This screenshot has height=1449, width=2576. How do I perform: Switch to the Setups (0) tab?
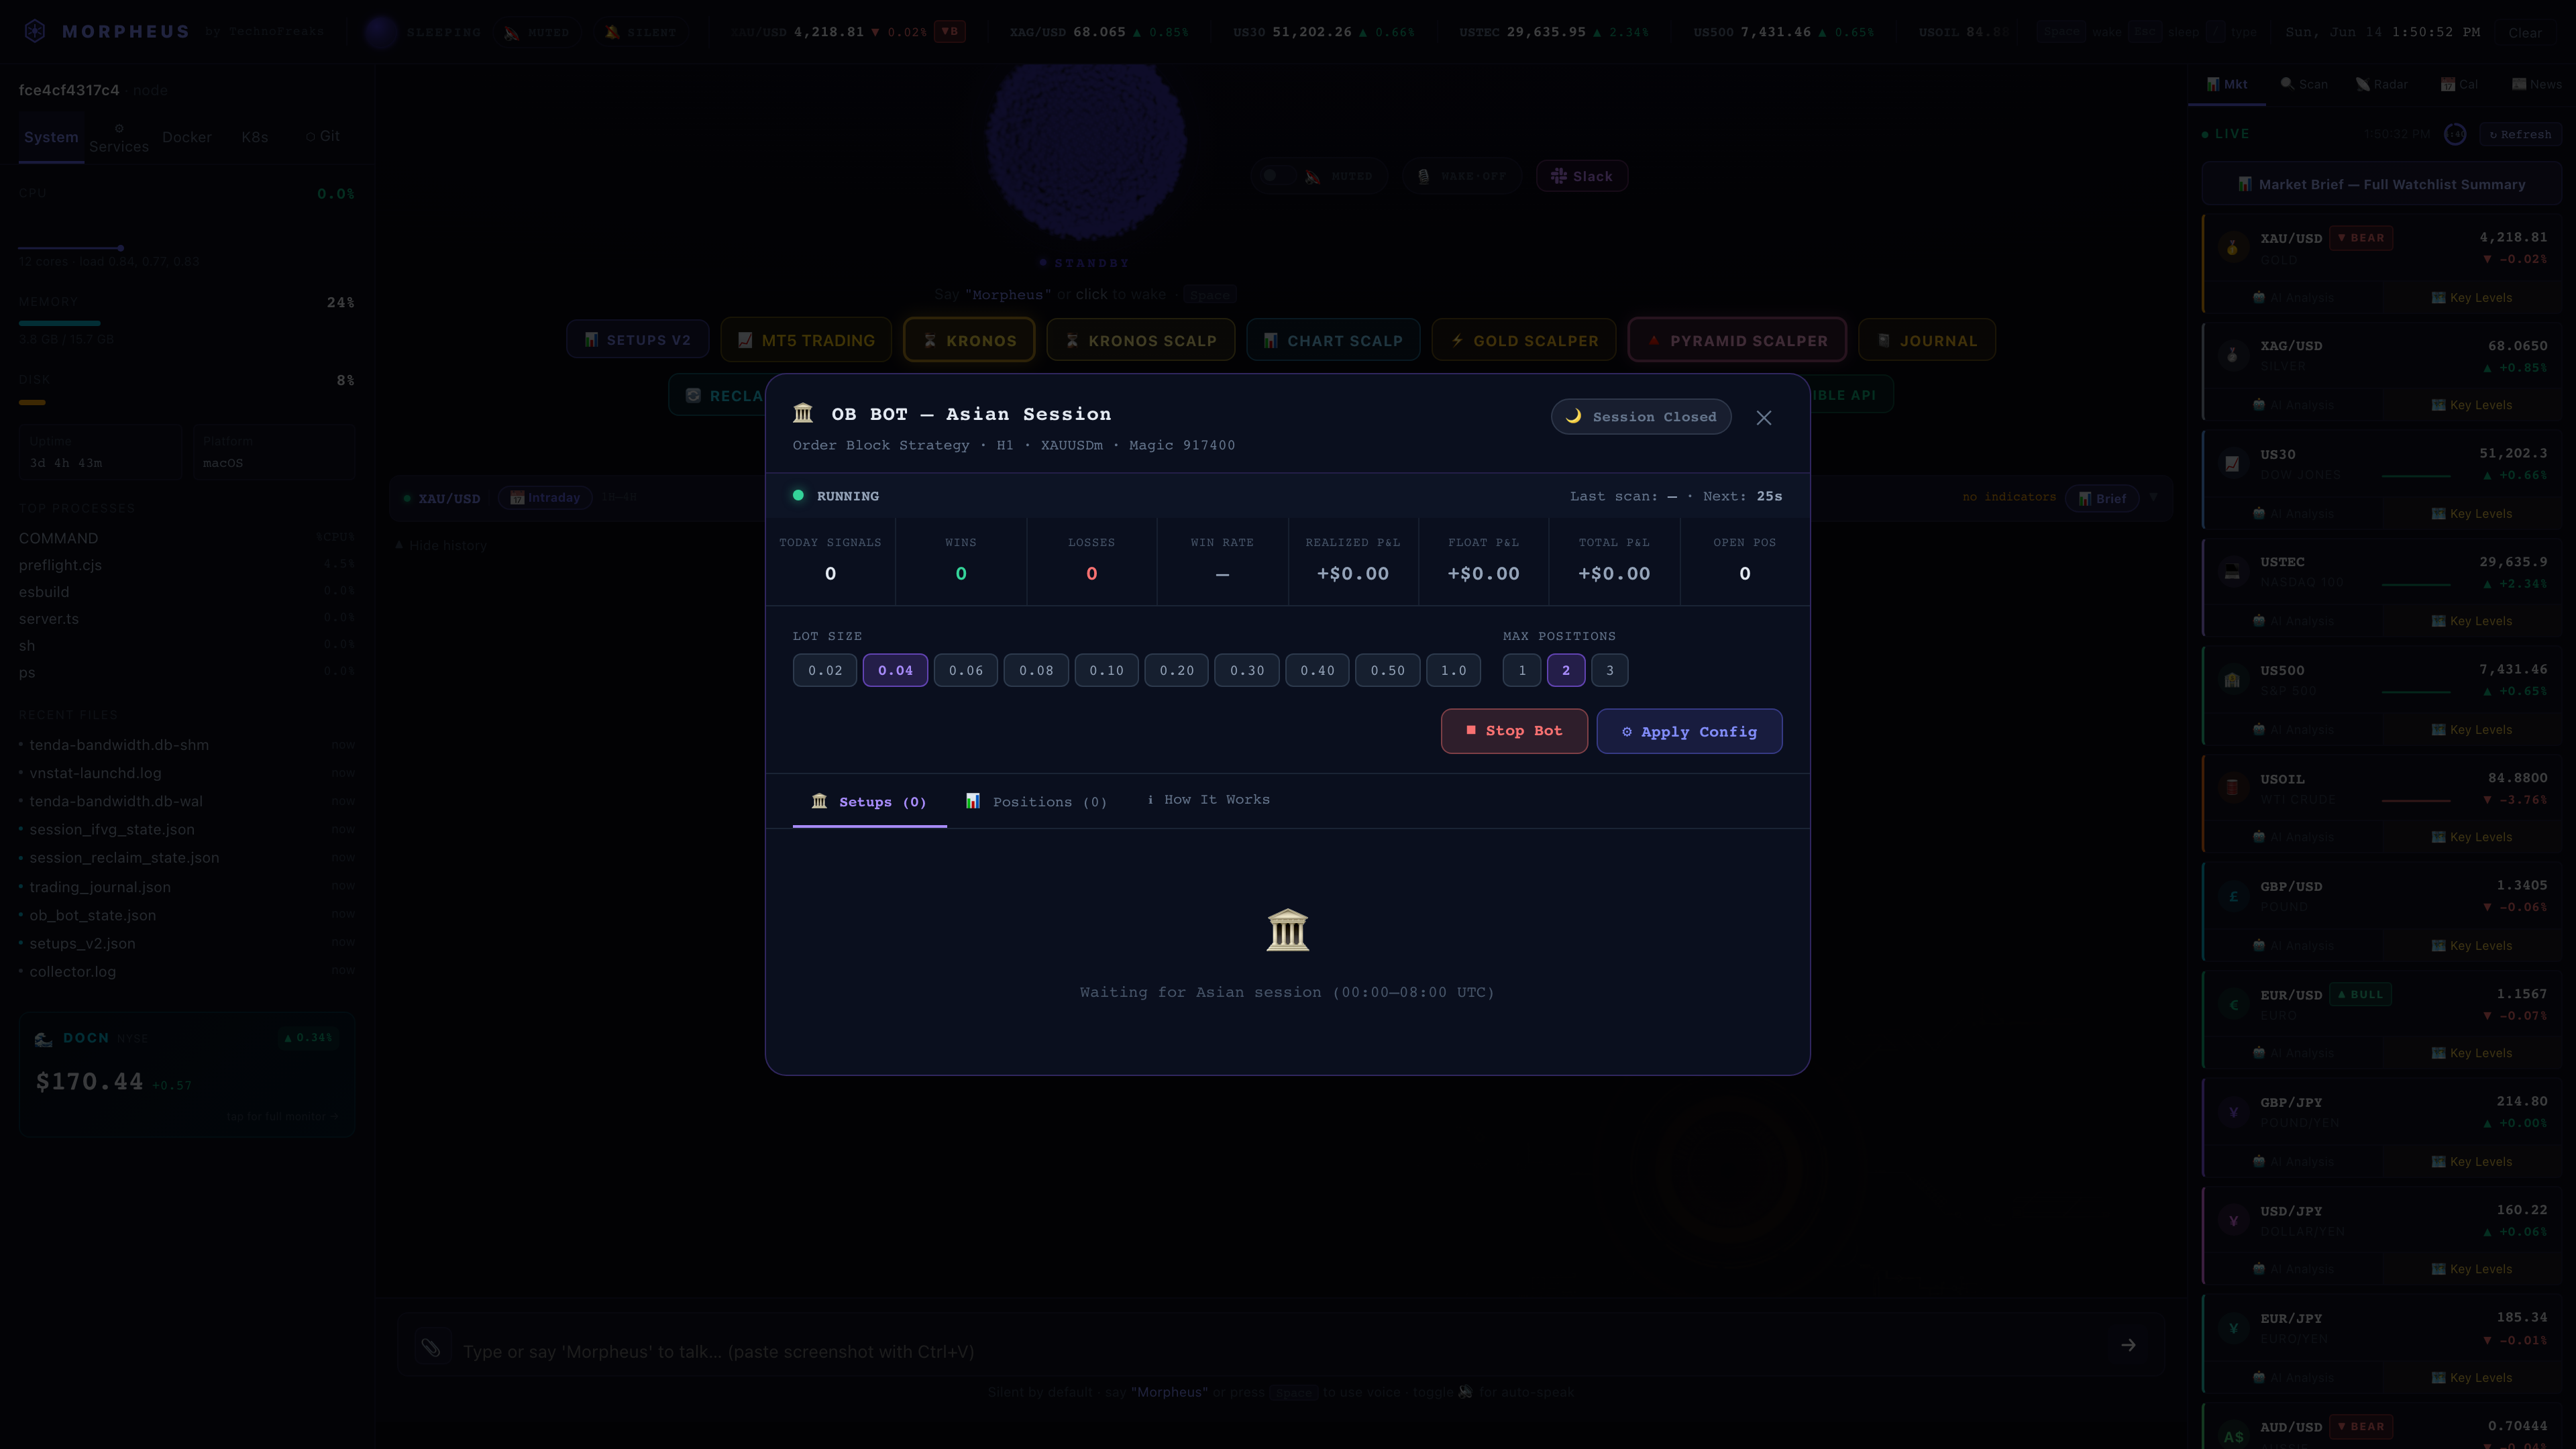click(x=869, y=801)
